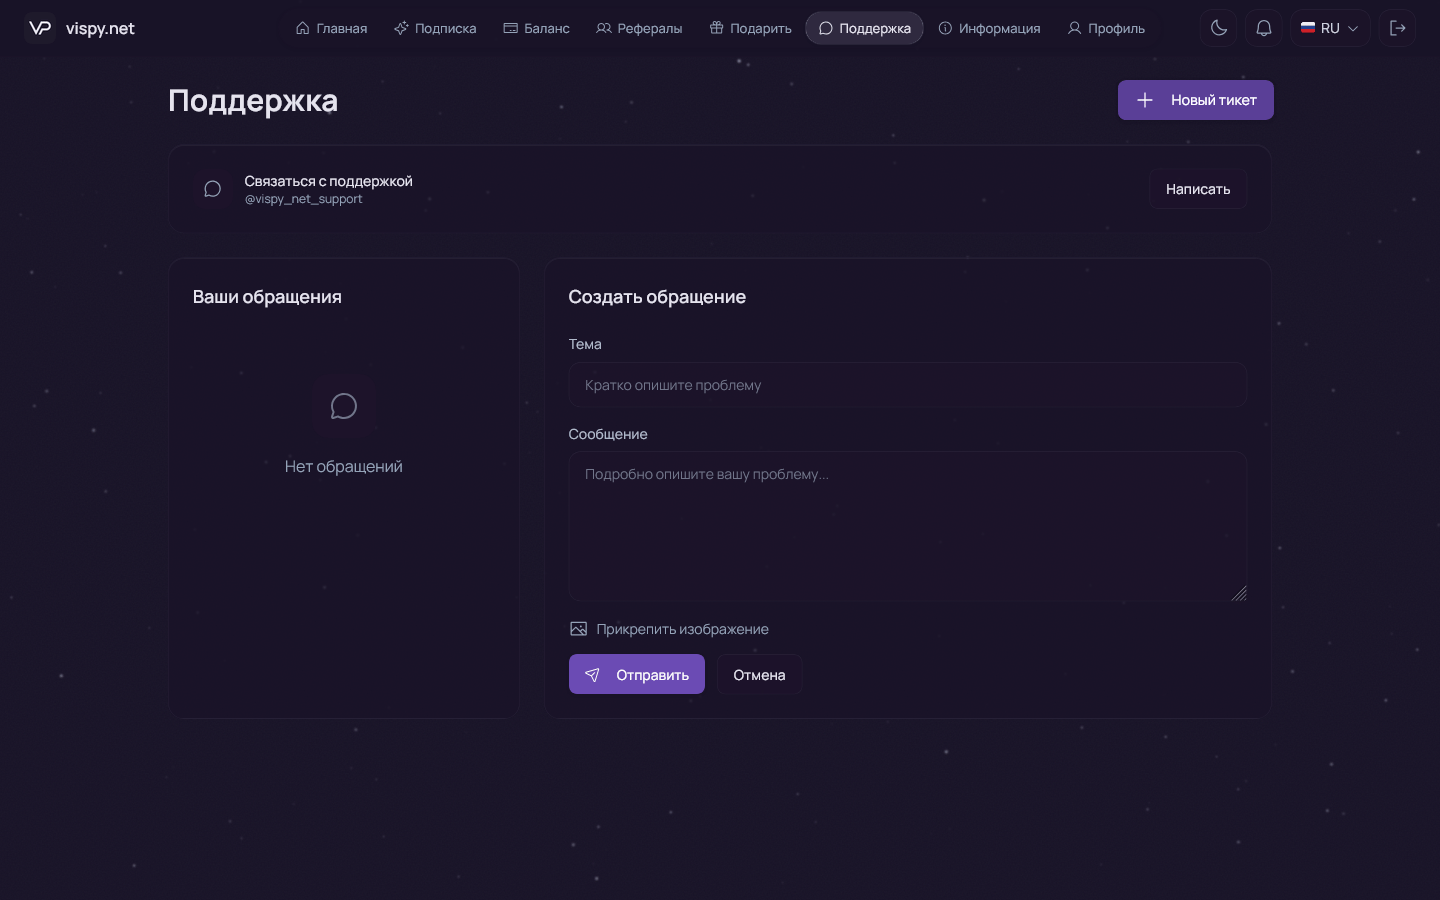
Task: Open the Подарить section
Action: point(750,28)
